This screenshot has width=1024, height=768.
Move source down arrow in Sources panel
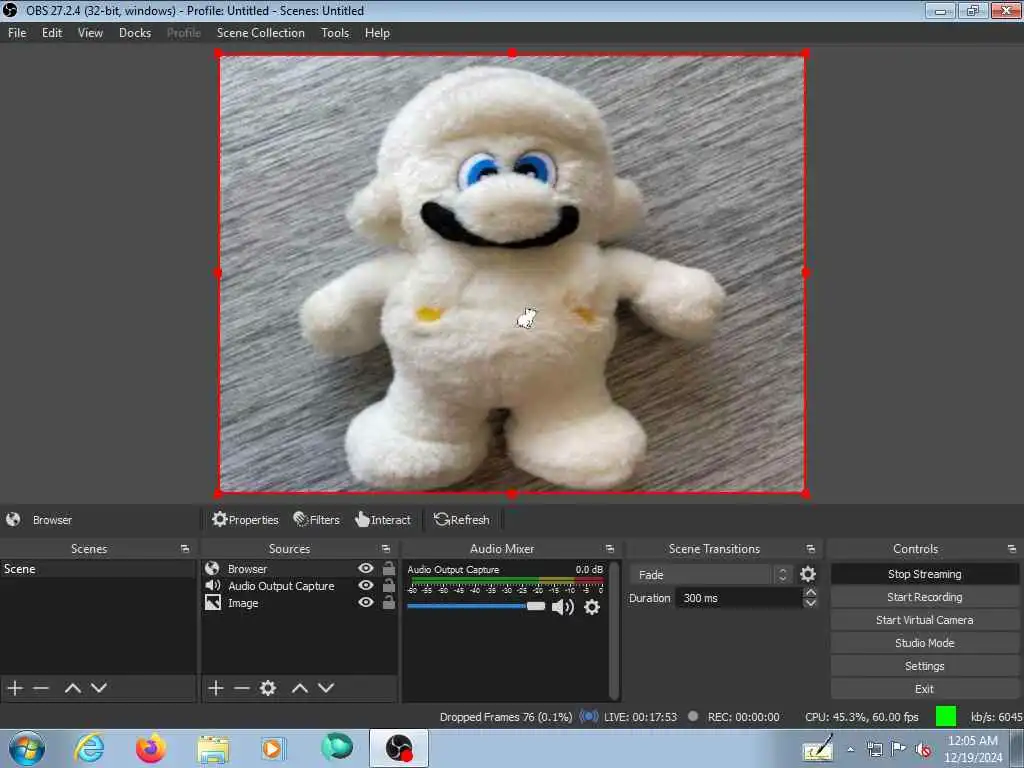326,688
